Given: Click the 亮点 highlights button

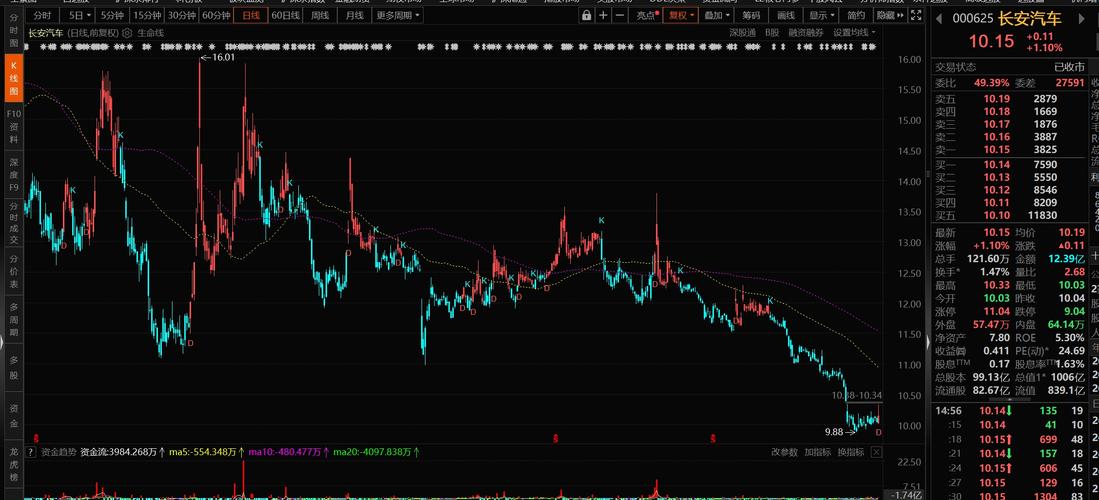Looking at the screenshot, I should [x=647, y=15].
